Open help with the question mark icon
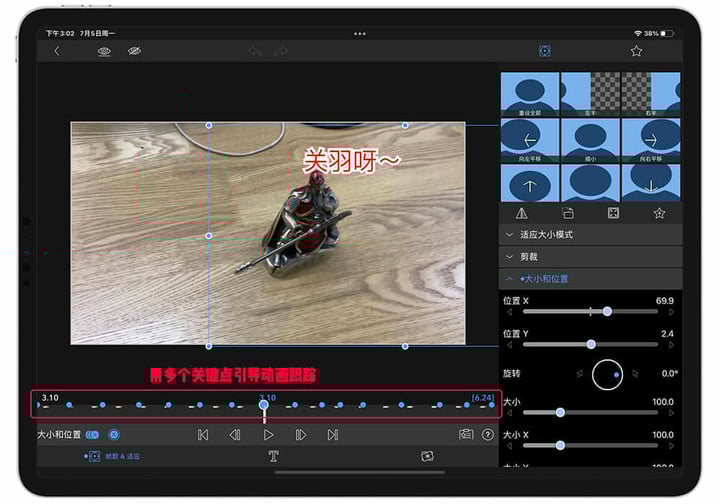Viewport: 720px width, 504px height. coord(488,434)
